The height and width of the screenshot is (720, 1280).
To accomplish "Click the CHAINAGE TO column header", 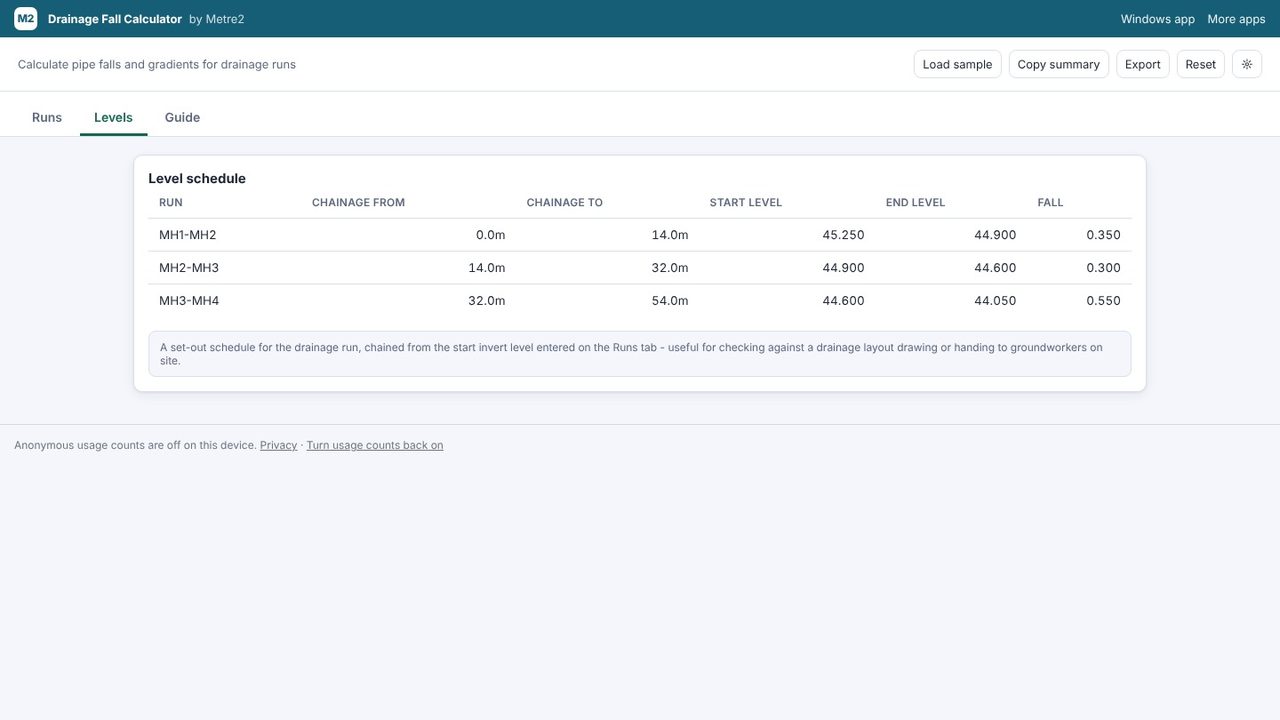I will coord(565,203).
